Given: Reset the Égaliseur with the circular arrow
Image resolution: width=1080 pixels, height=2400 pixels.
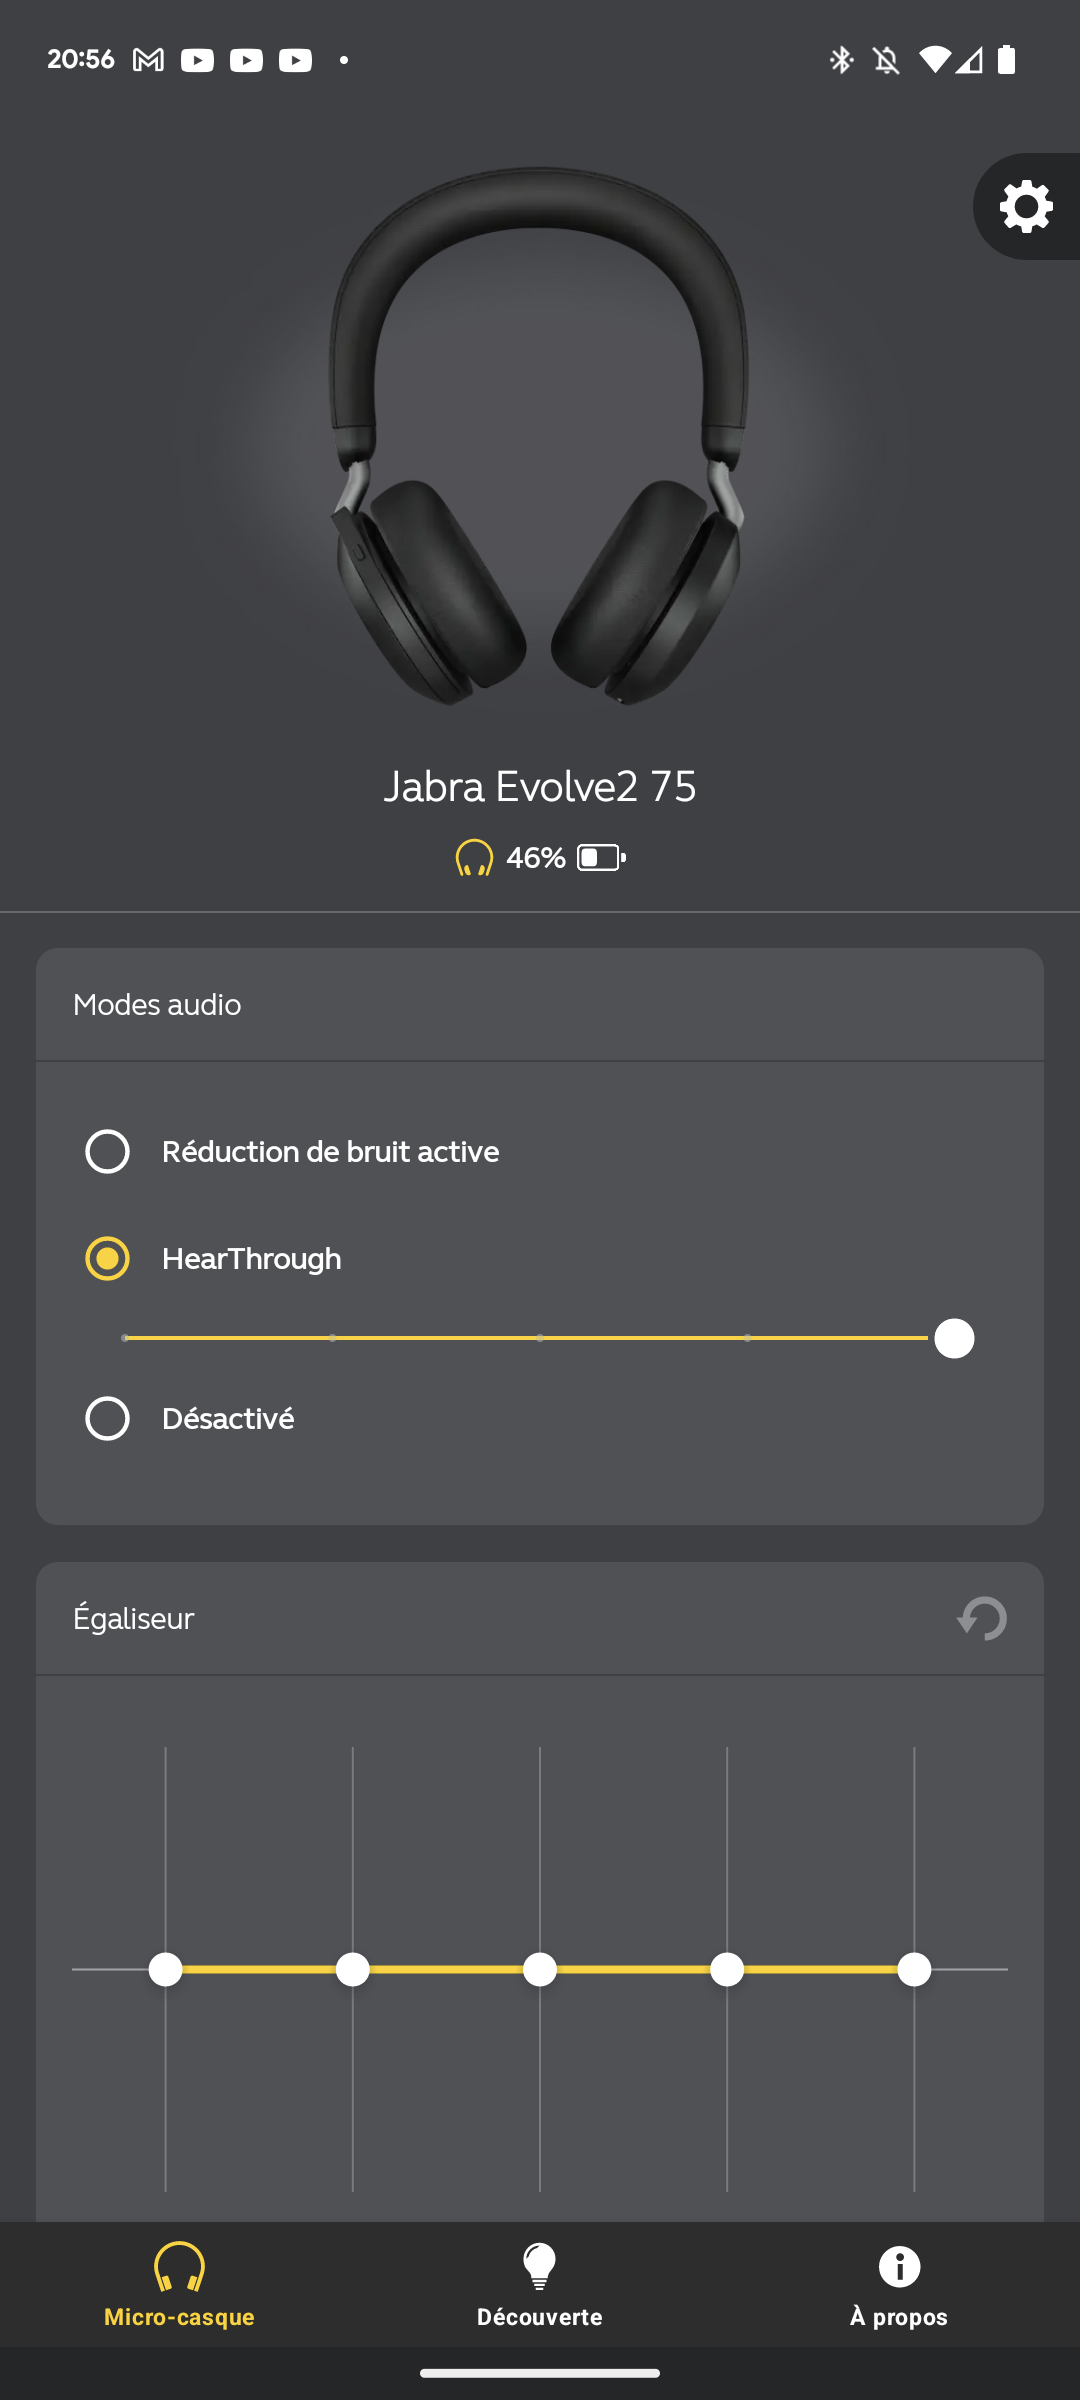Looking at the screenshot, I should coord(982,1618).
